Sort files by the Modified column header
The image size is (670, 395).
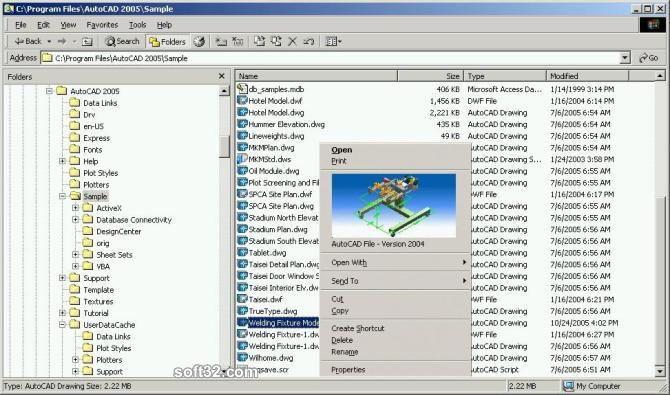pyautogui.click(x=588, y=76)
